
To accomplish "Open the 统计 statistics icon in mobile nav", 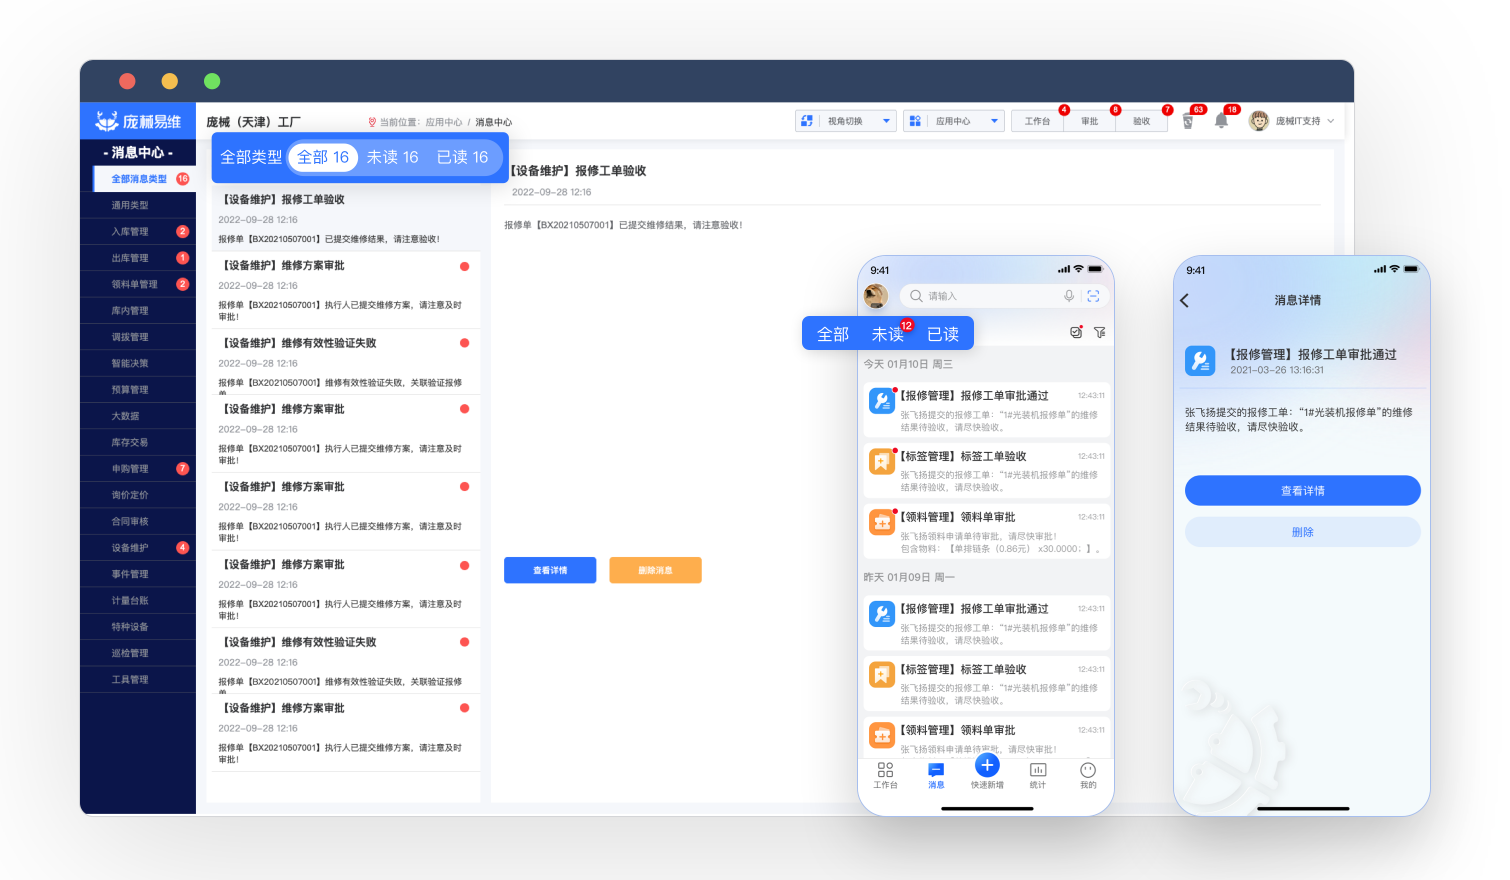I will point(1038,771).
